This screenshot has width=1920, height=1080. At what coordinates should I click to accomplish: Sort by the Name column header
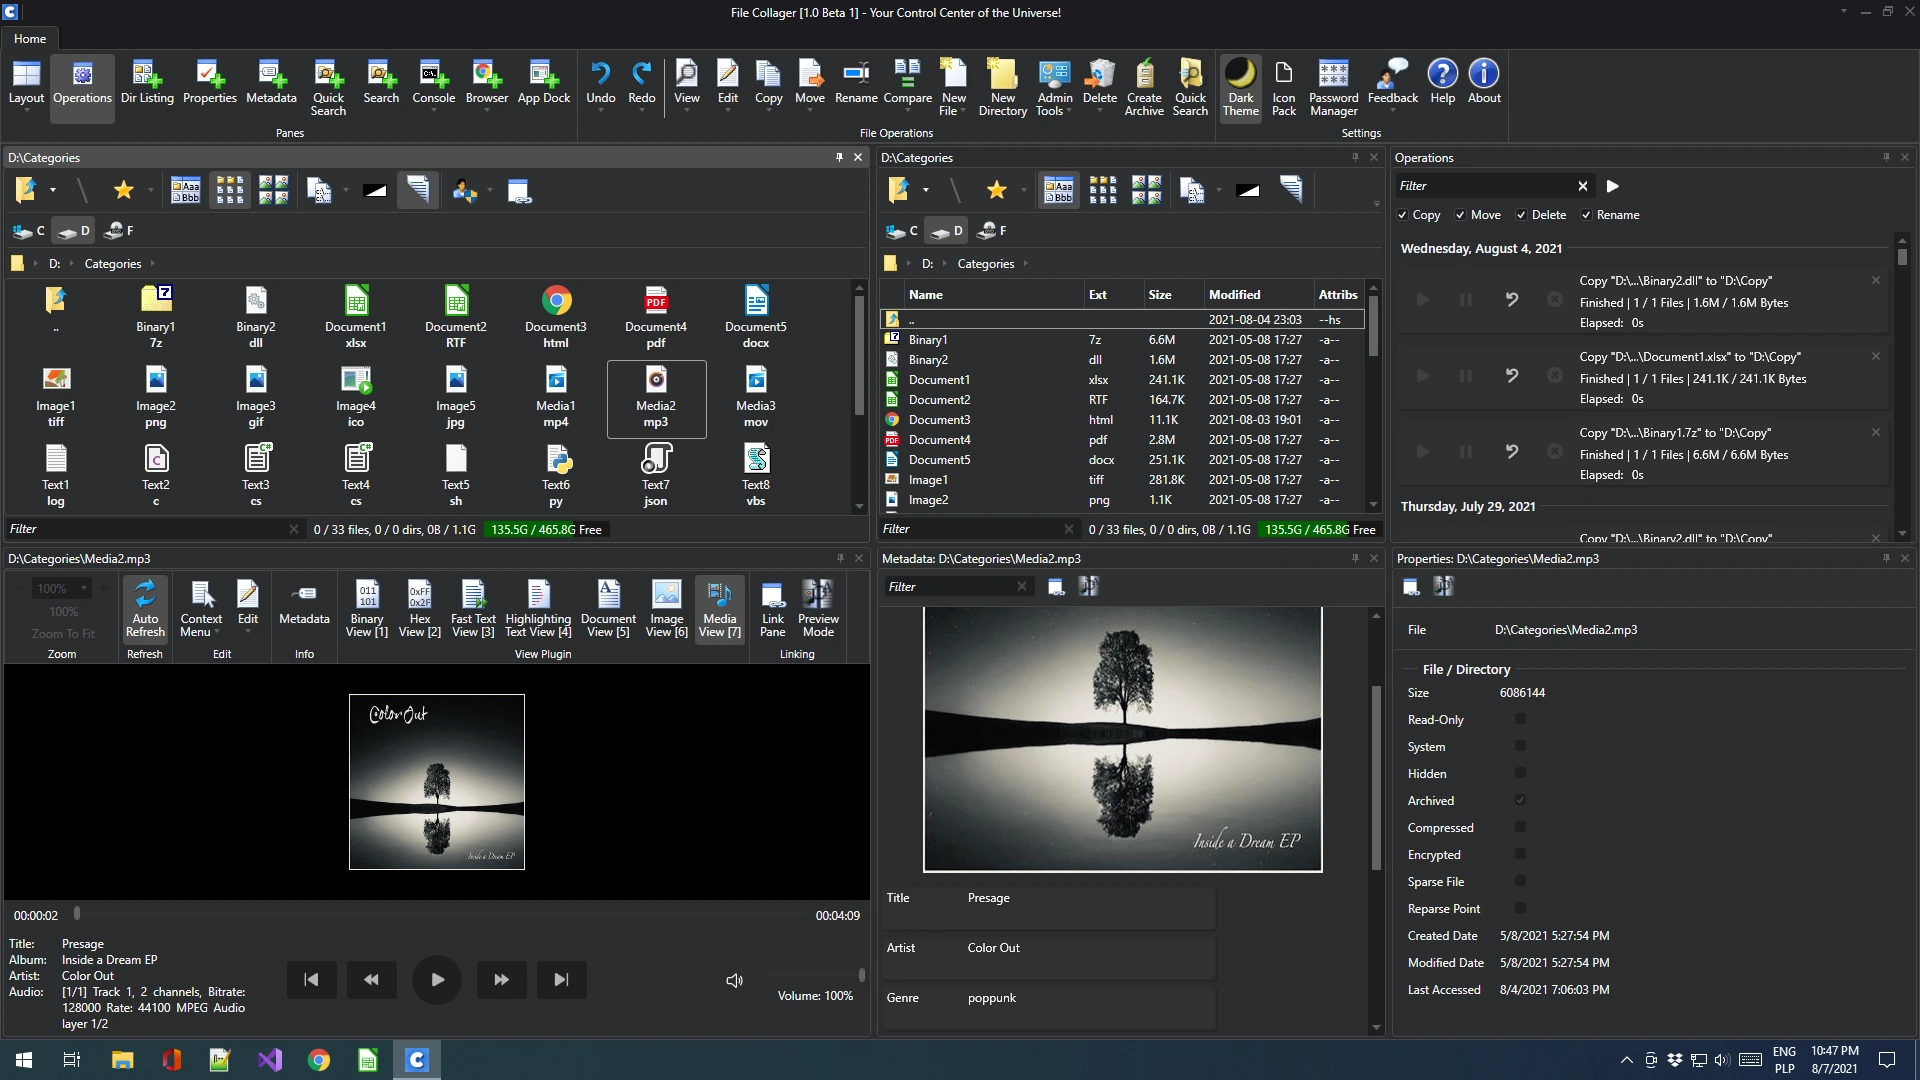click(994, 295)
